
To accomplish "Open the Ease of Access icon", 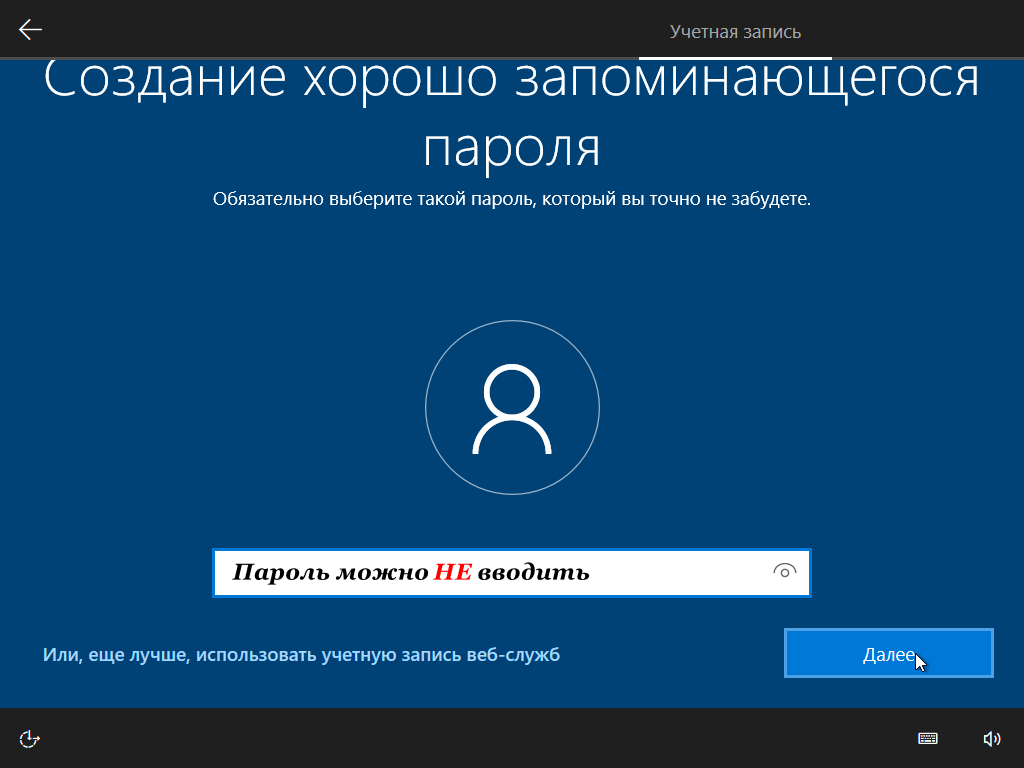I will click(30, 739).
